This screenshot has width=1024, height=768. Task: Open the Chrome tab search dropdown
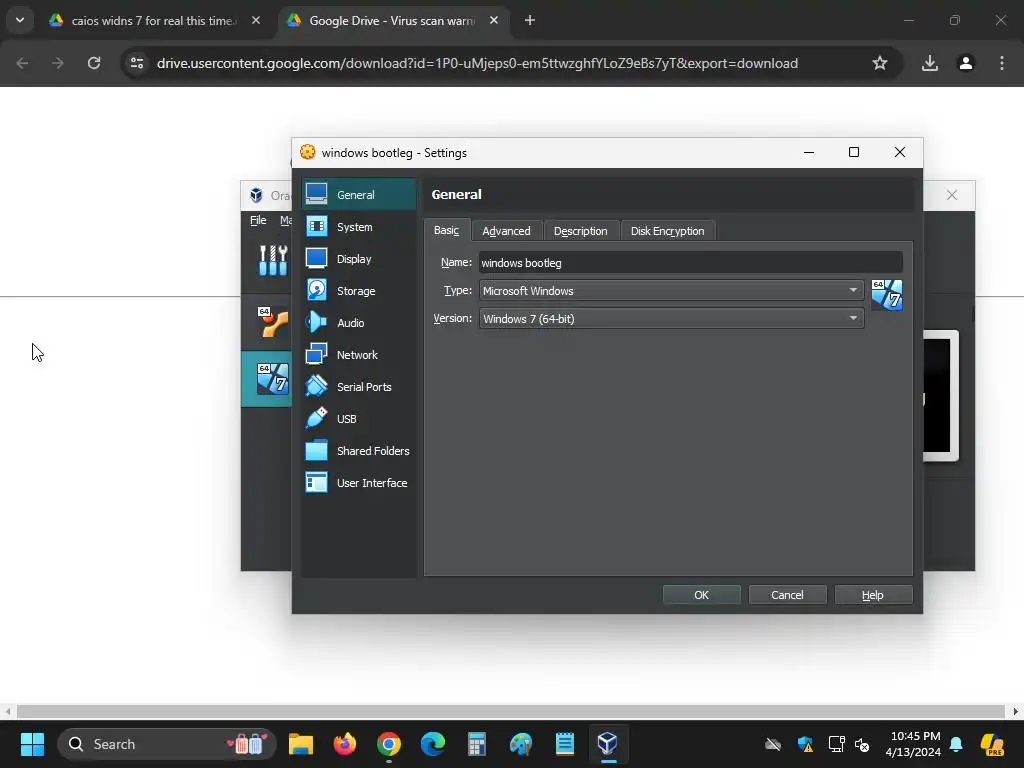click(20, 20)
